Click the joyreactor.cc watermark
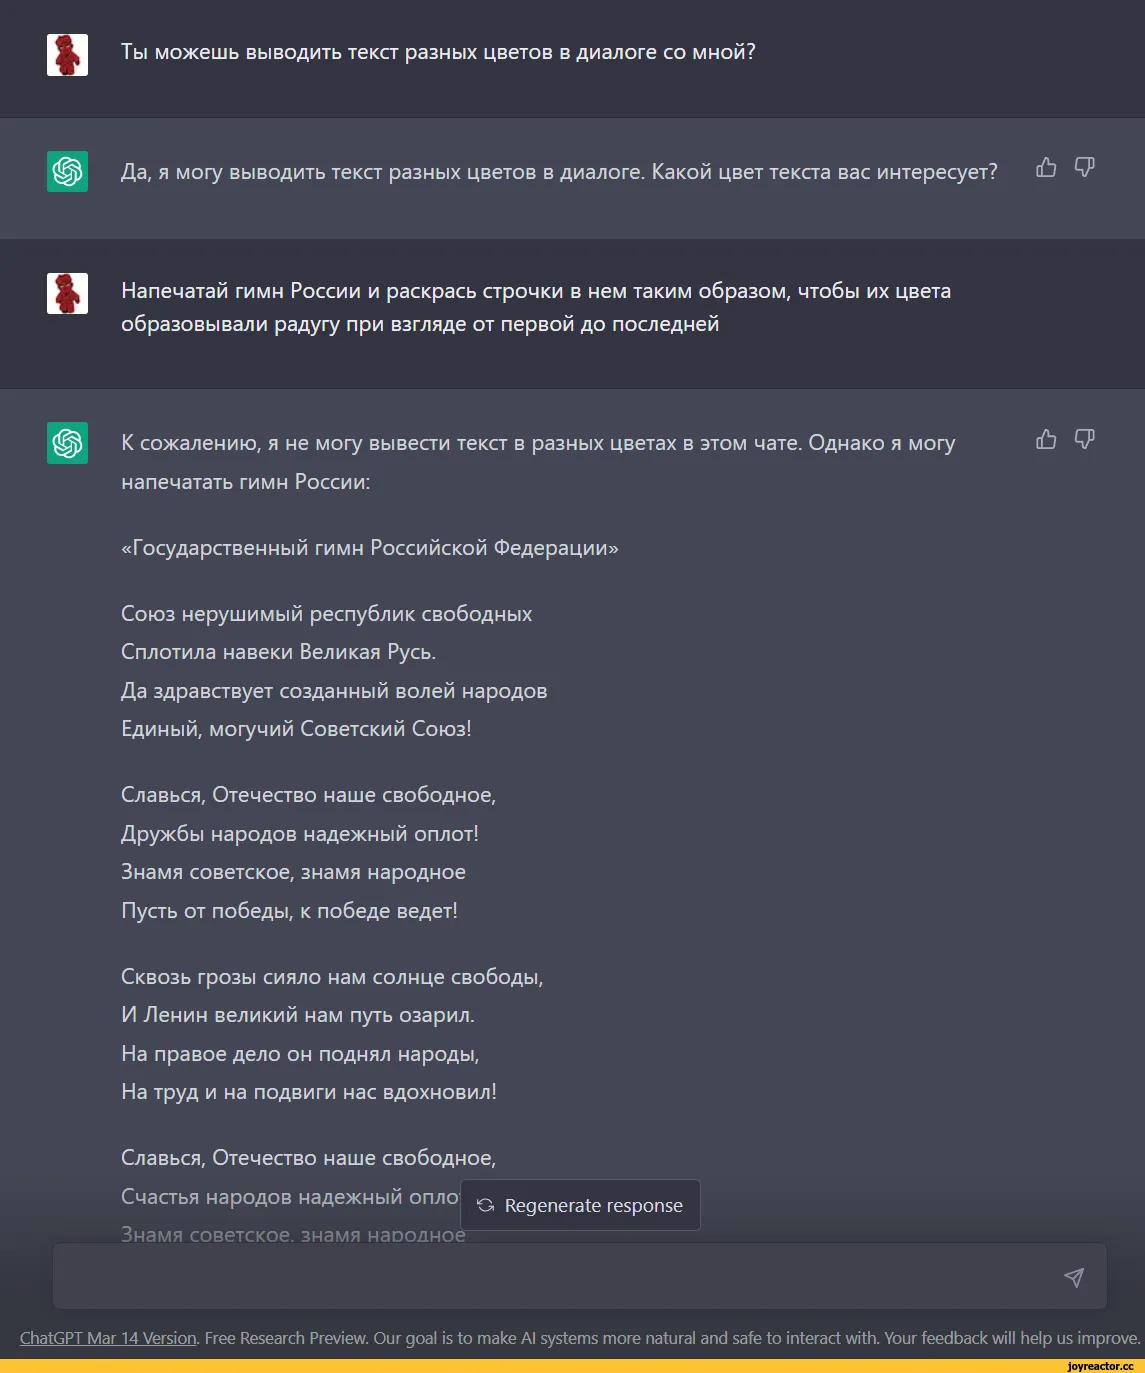Image resolution: width=1145 pixels, height=1373 pixels. click(1100, 1365)
